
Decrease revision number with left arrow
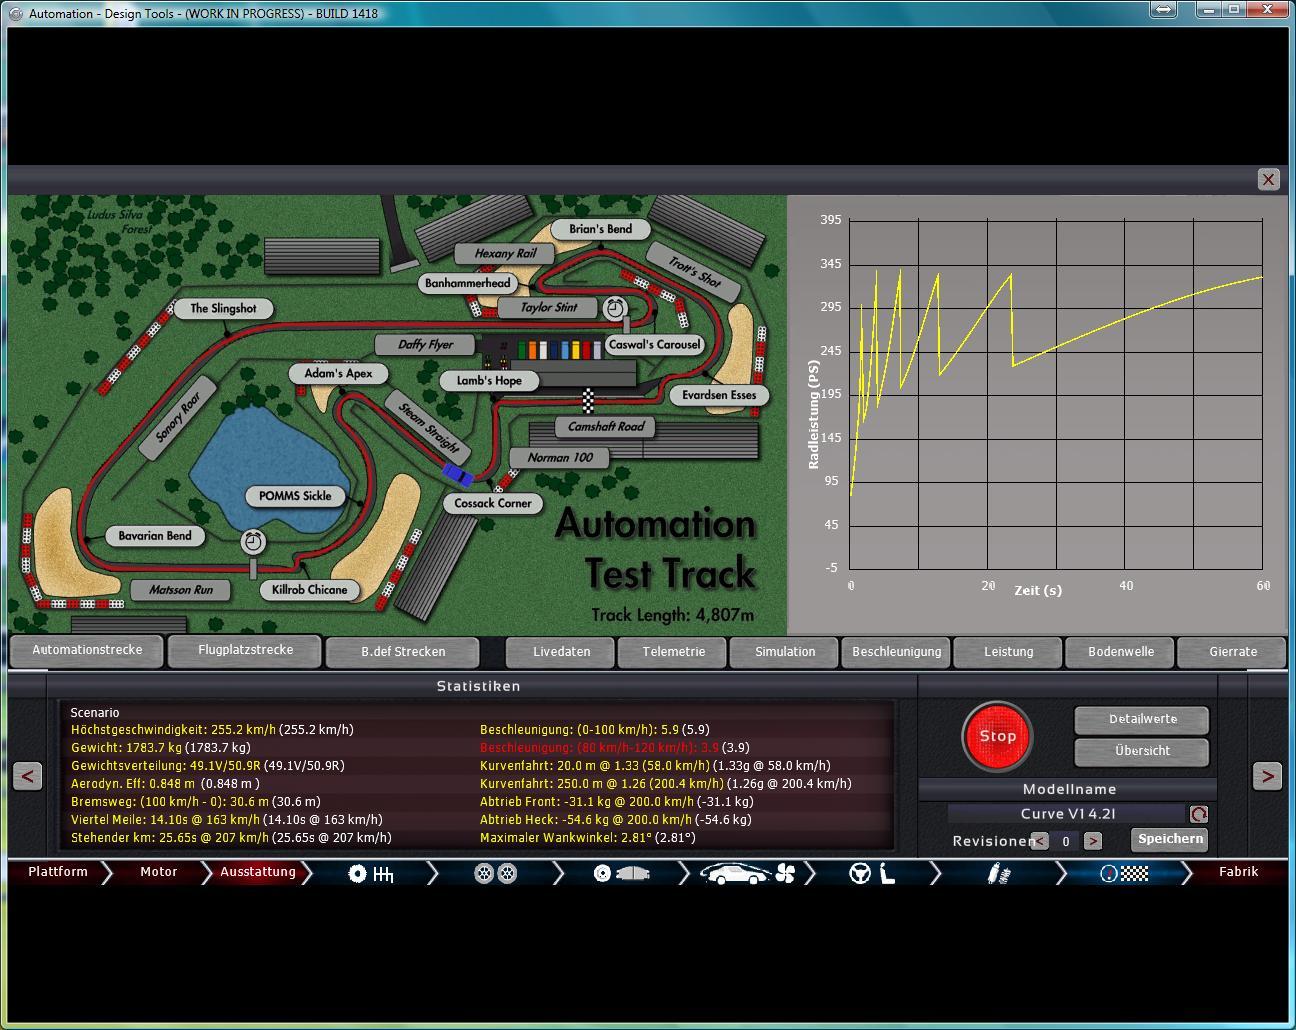1040,842
